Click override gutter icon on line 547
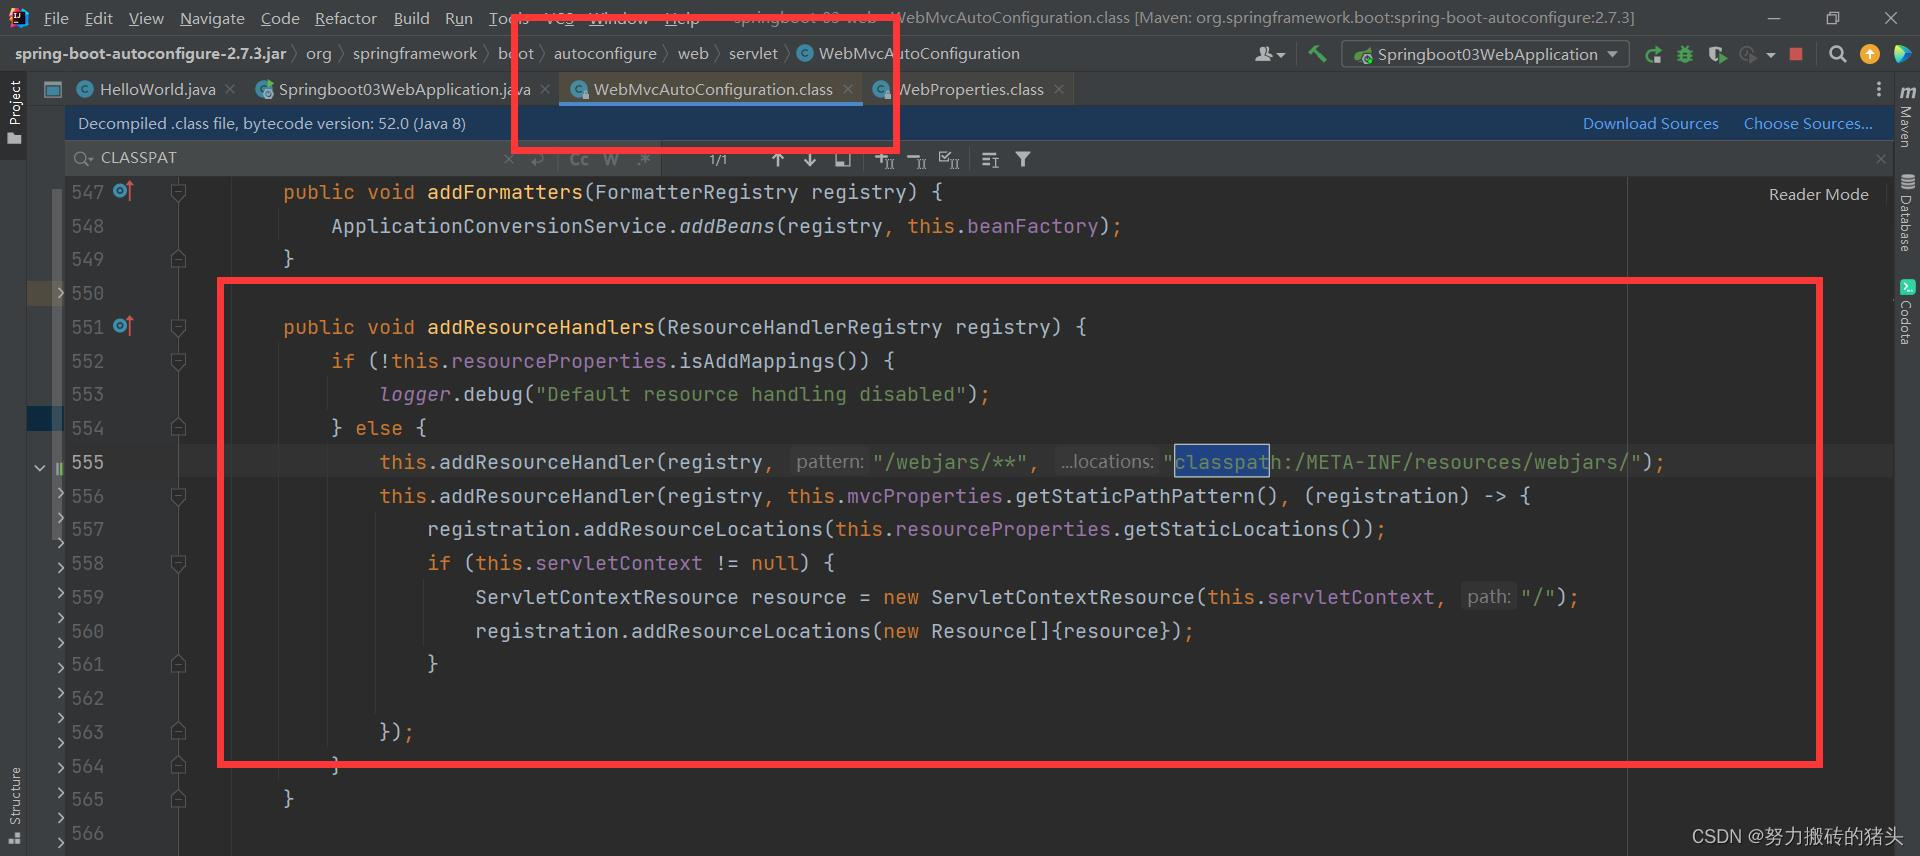Screen dimensions: 1920x856 (123, 190)
